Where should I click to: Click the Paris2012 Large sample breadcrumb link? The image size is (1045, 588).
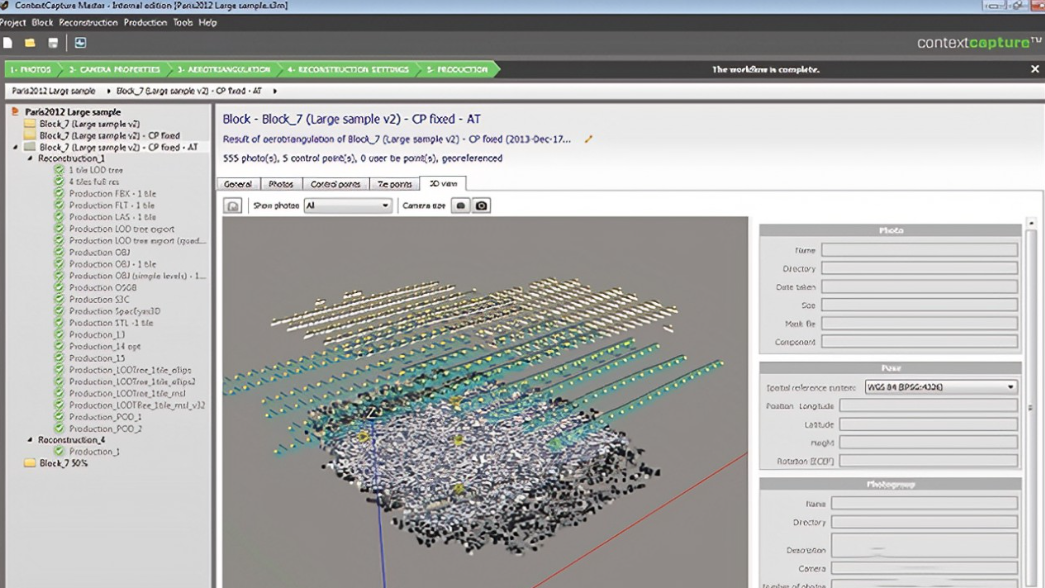53,91
